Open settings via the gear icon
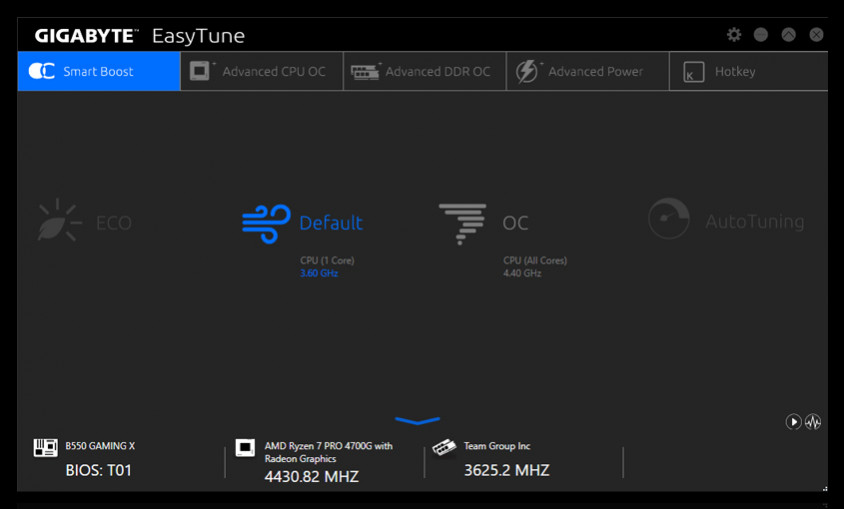 pyautogui.click(x=734, y=35)
